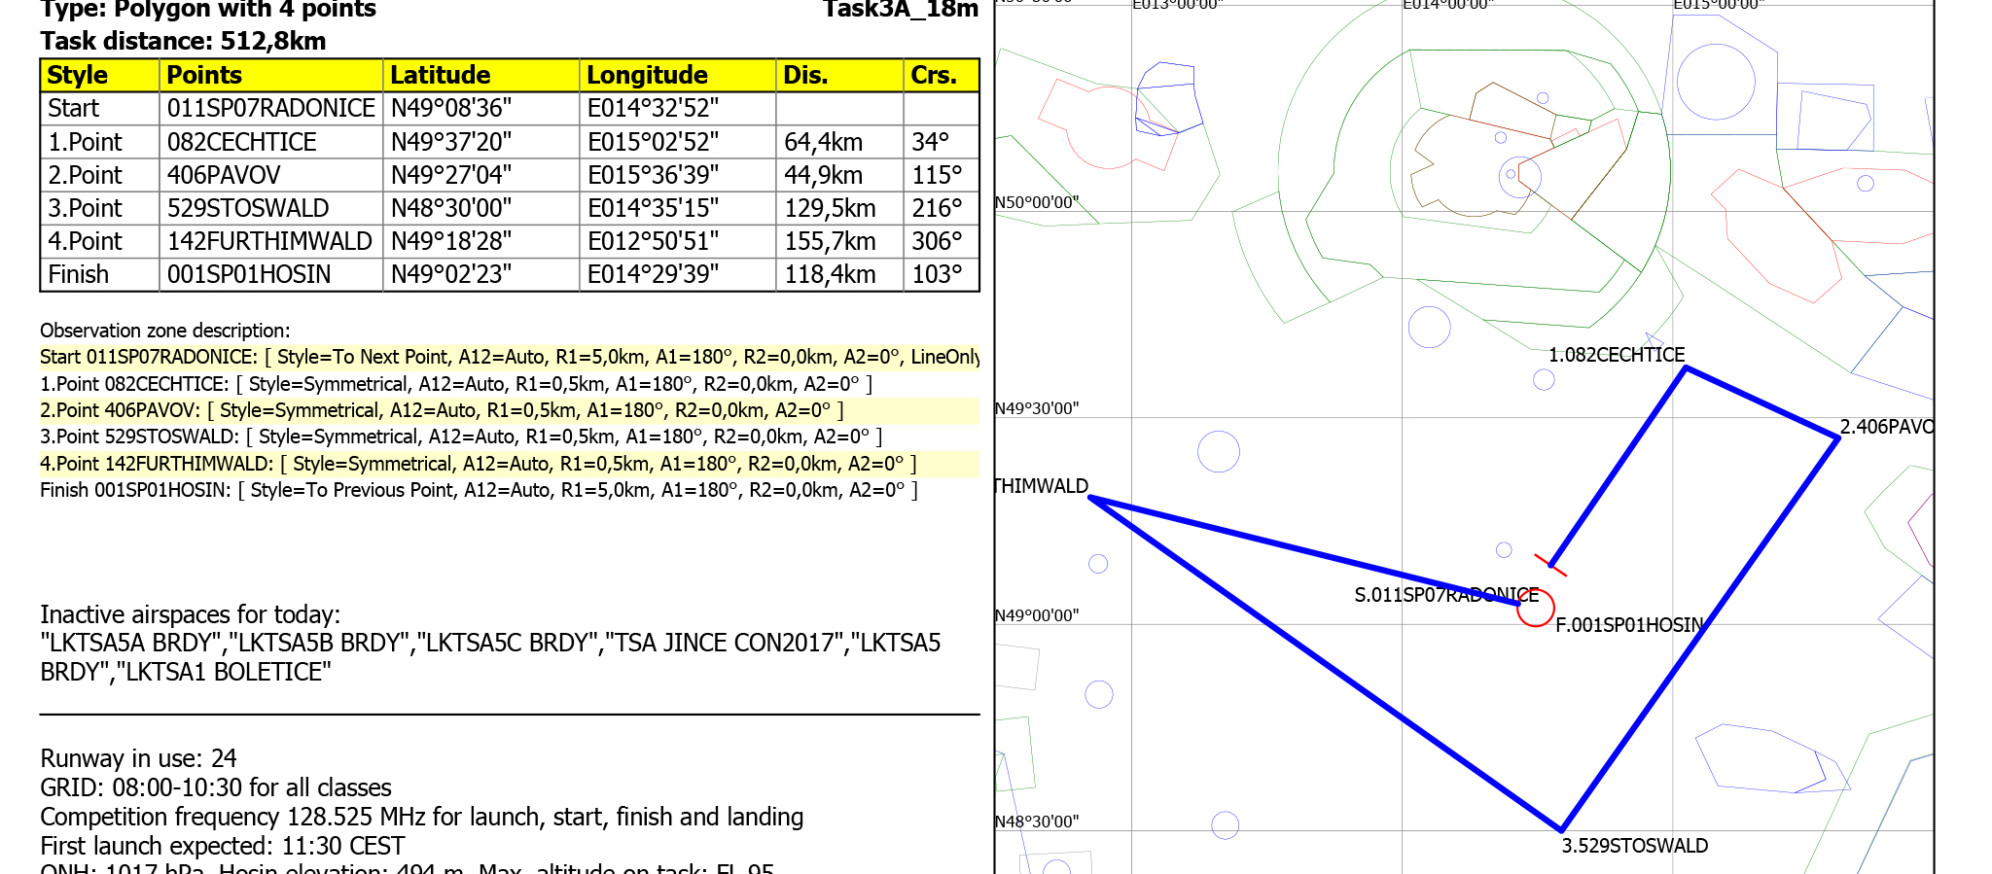Click the Task distance 512,8km text
Viewport: 1992px width, 874px height.
183,41
